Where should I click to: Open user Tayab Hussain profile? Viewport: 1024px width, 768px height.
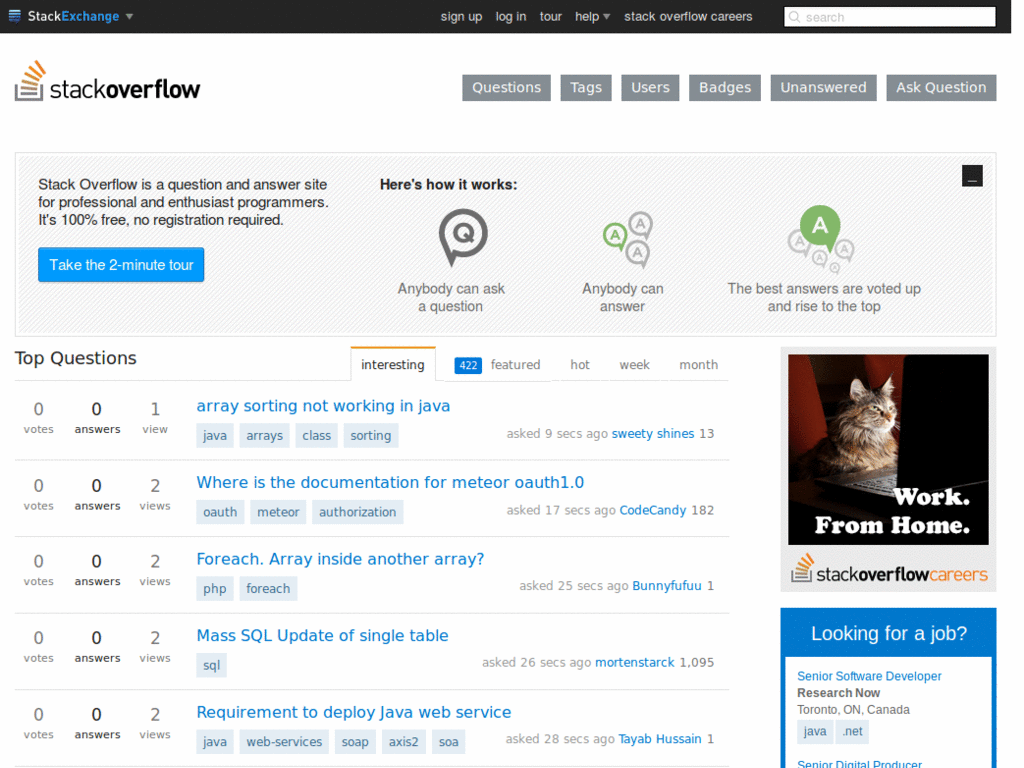(660, 739)
